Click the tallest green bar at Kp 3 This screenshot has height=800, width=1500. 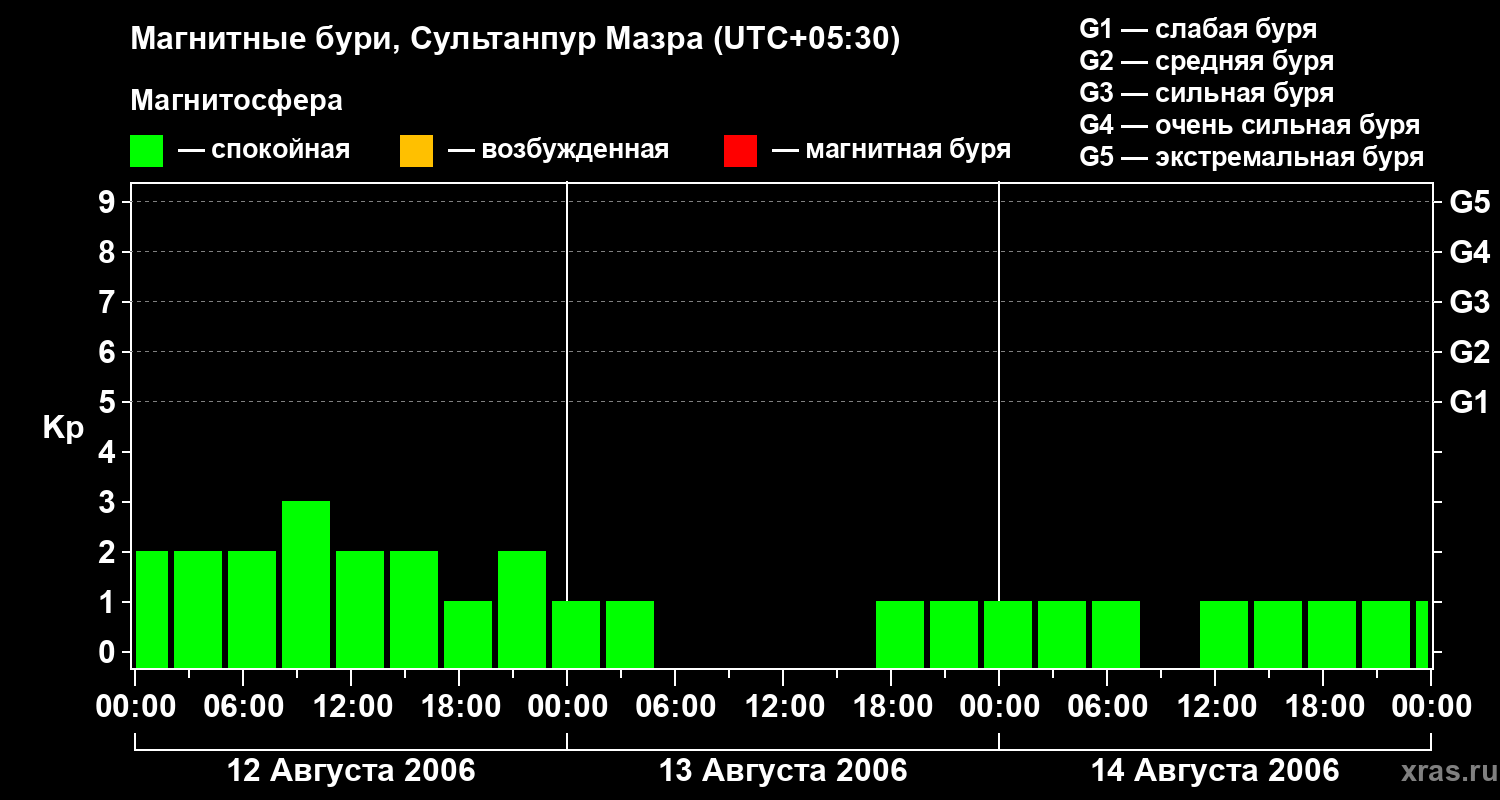[306, 584]
